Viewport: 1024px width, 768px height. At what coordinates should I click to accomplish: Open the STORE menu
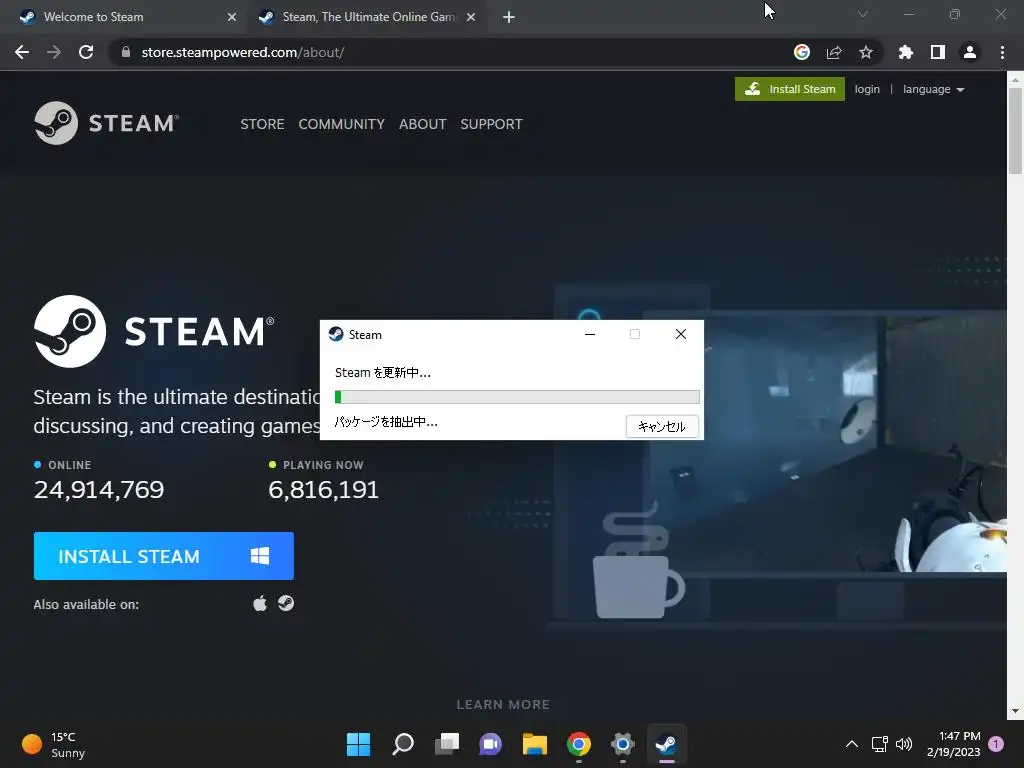262,124
